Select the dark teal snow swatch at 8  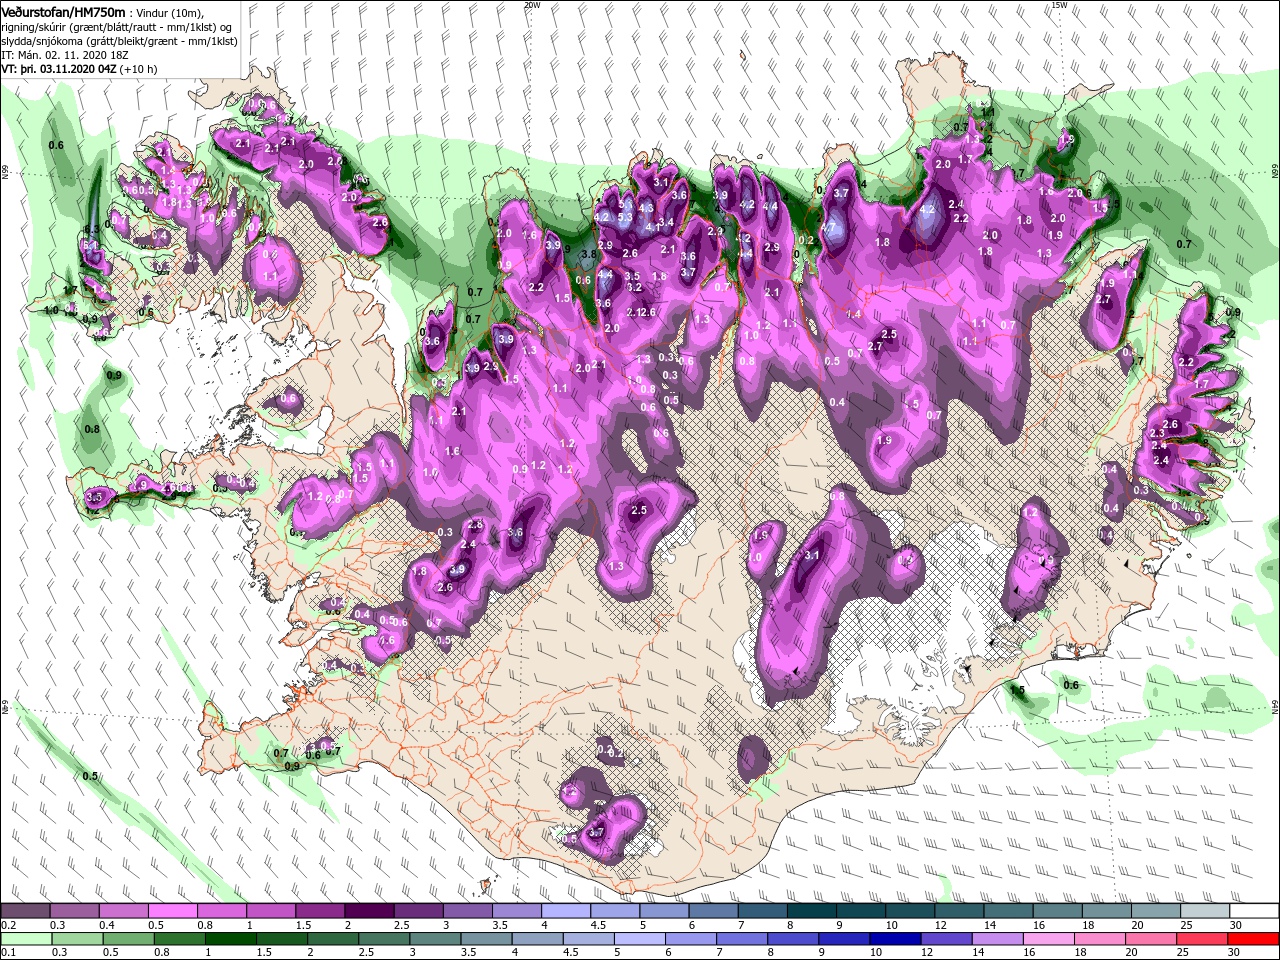click(x=812, y=911)
